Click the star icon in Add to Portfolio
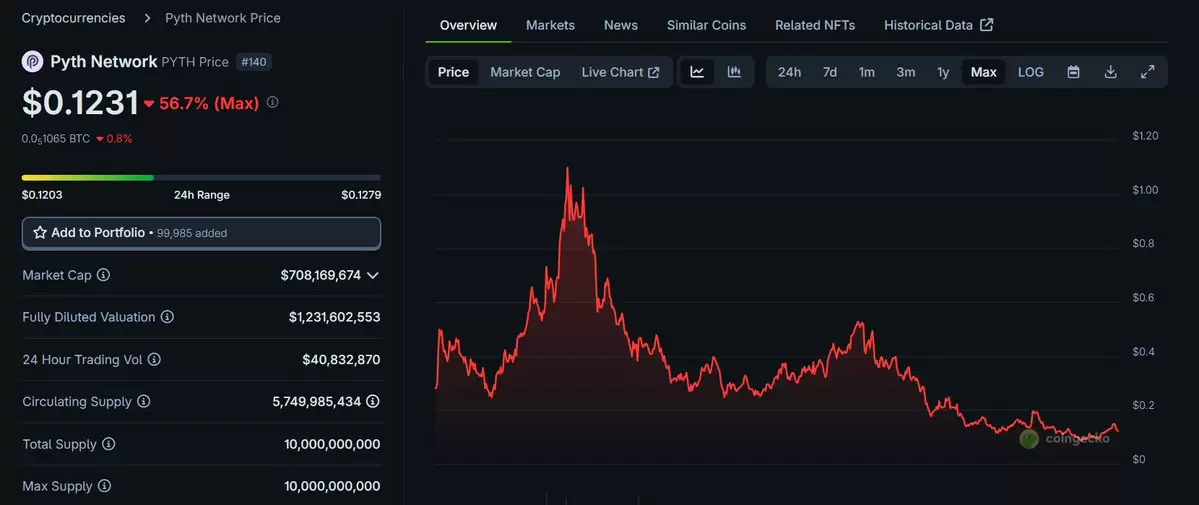This screenshot has height=505, width=1199. (40, 233)
